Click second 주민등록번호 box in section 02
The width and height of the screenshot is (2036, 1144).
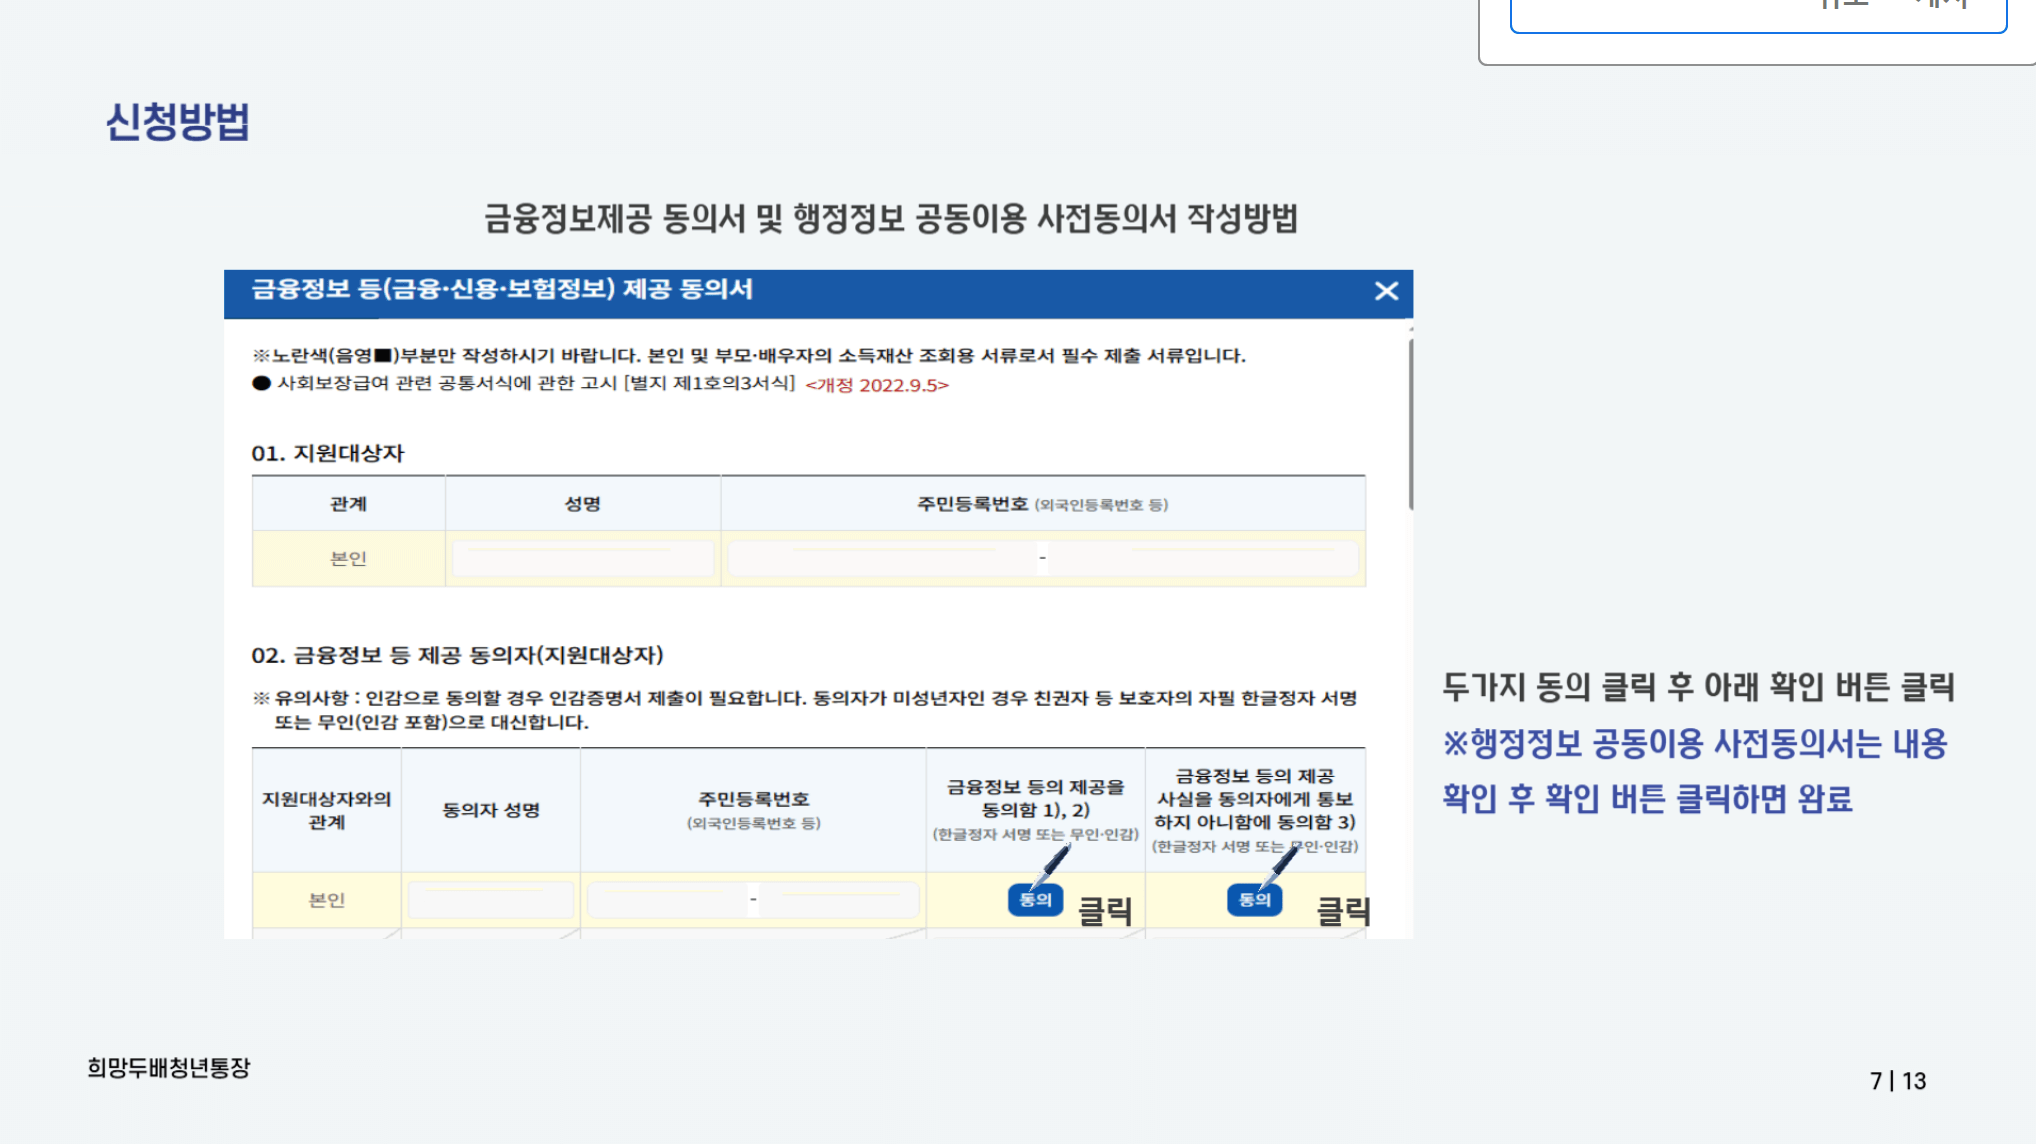tap(838, 900)
